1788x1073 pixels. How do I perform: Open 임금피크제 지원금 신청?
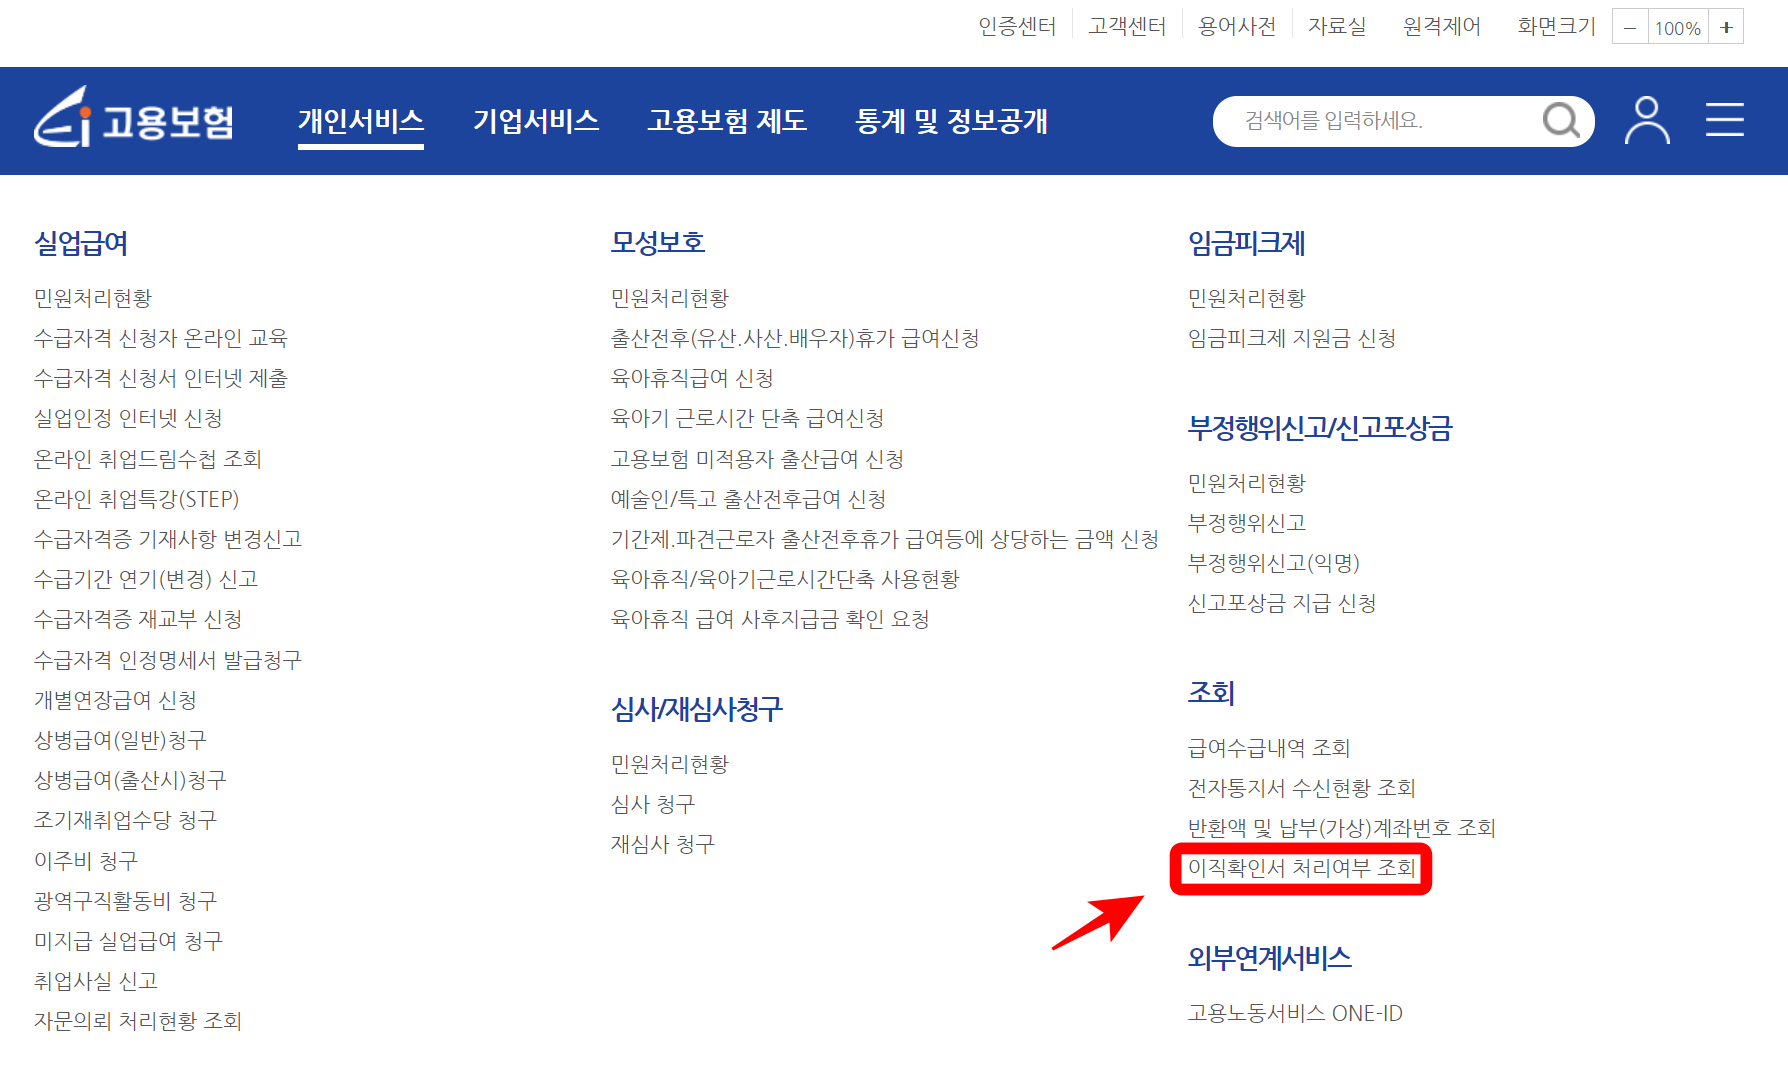1292,338
